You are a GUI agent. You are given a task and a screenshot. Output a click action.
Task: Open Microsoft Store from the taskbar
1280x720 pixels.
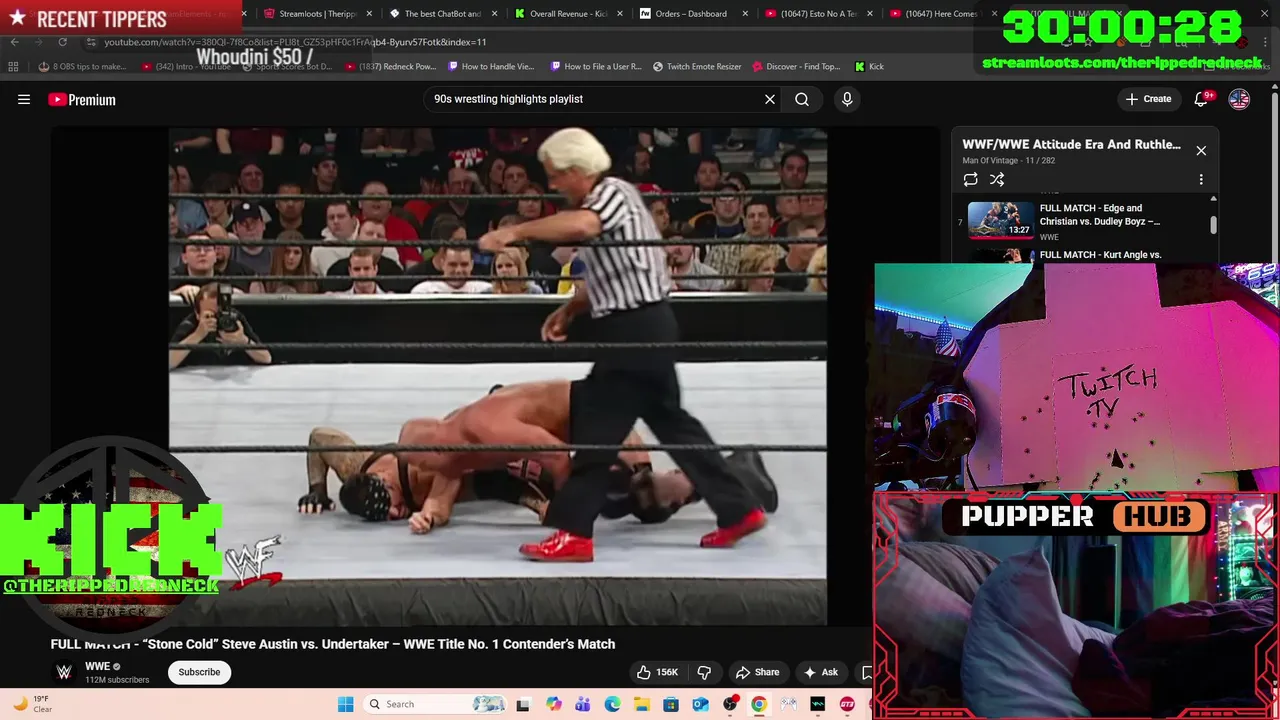click(671, 704)
